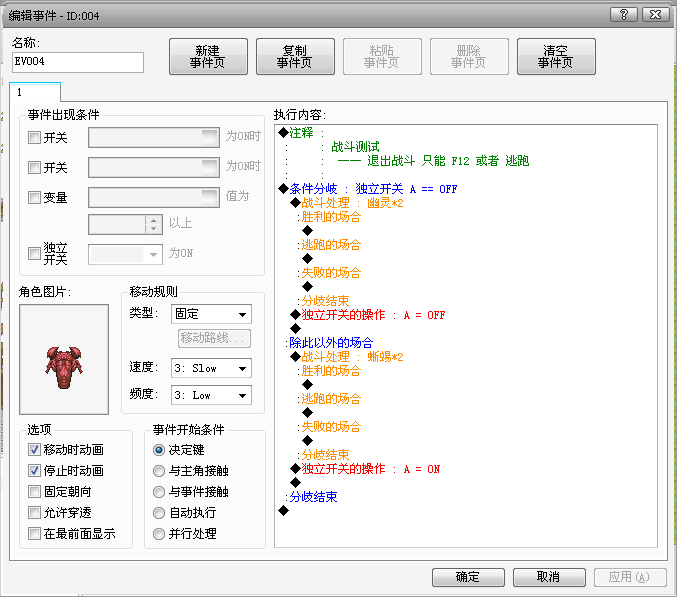The width and height of the screenshot is (677, 597).
Task: Click the help question mark button
Action: 623,15
